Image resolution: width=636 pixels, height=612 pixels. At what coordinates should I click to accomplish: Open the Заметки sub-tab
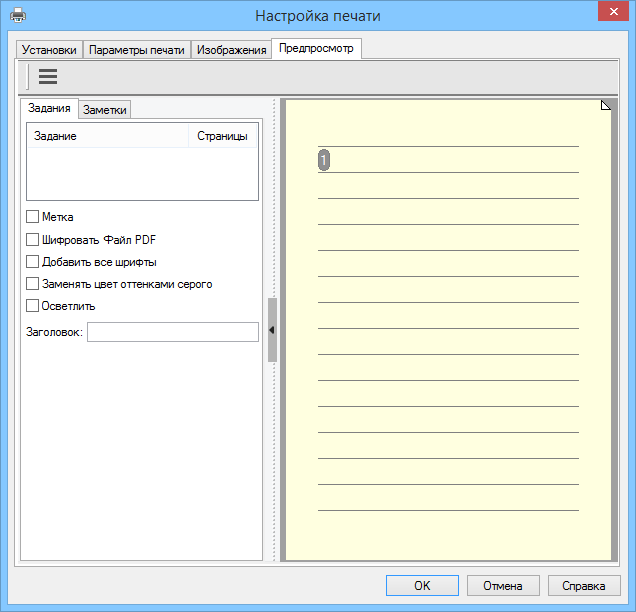pos(105,110)
